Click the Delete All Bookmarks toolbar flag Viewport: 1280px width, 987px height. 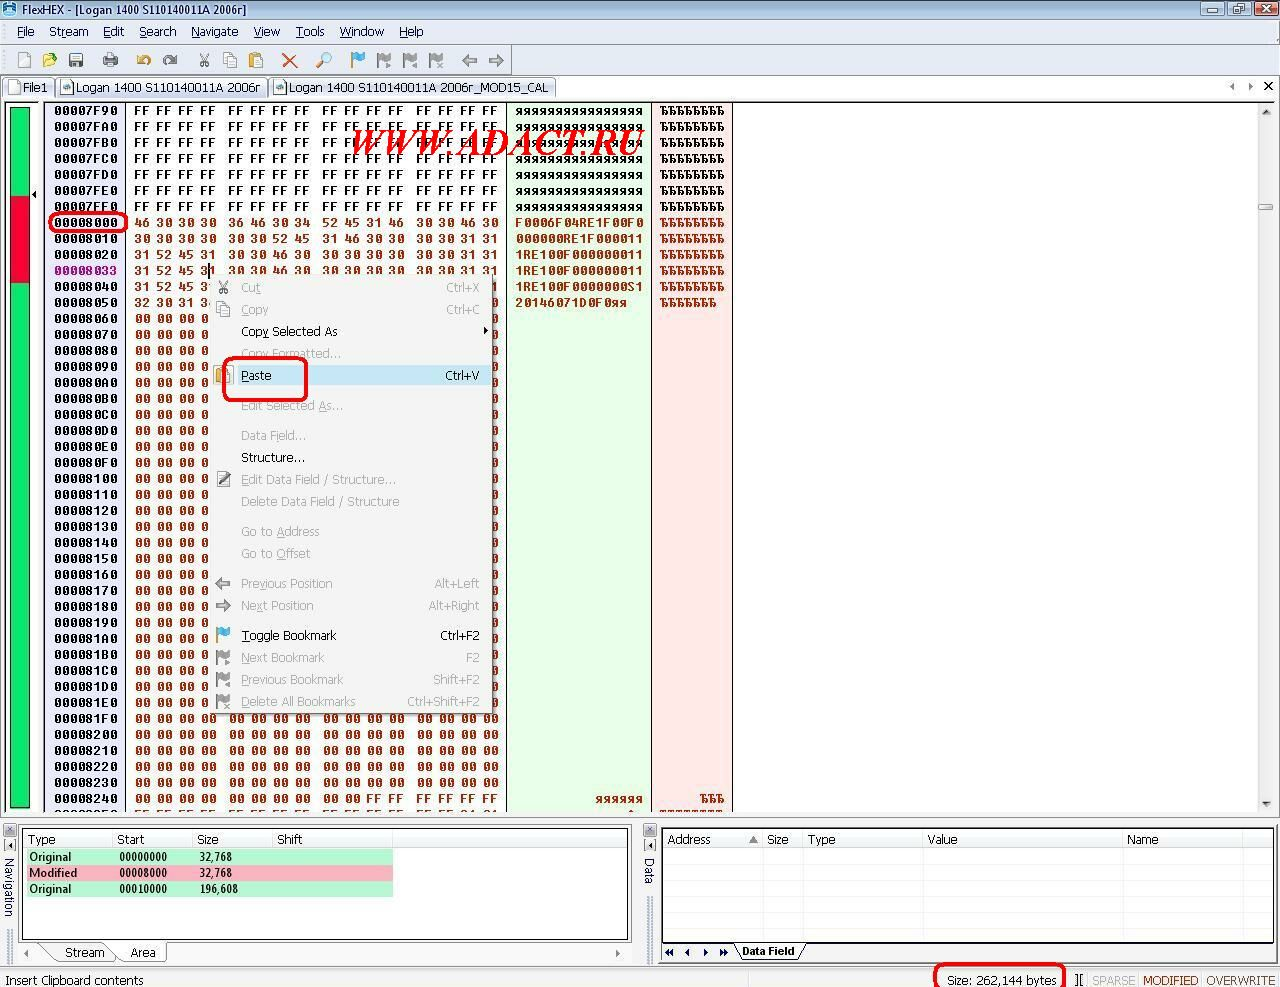coord(436,60)
